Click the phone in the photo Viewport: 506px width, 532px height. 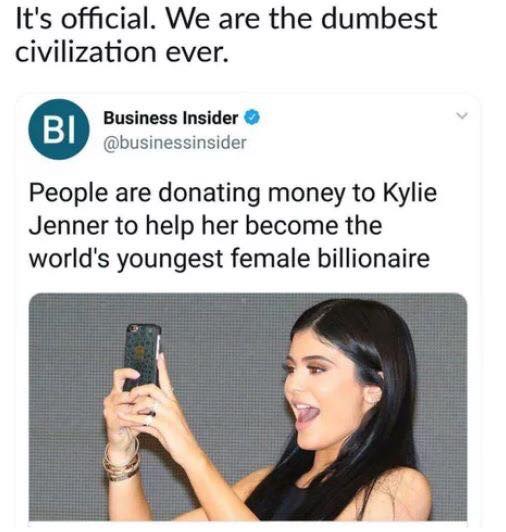(142, 357)
